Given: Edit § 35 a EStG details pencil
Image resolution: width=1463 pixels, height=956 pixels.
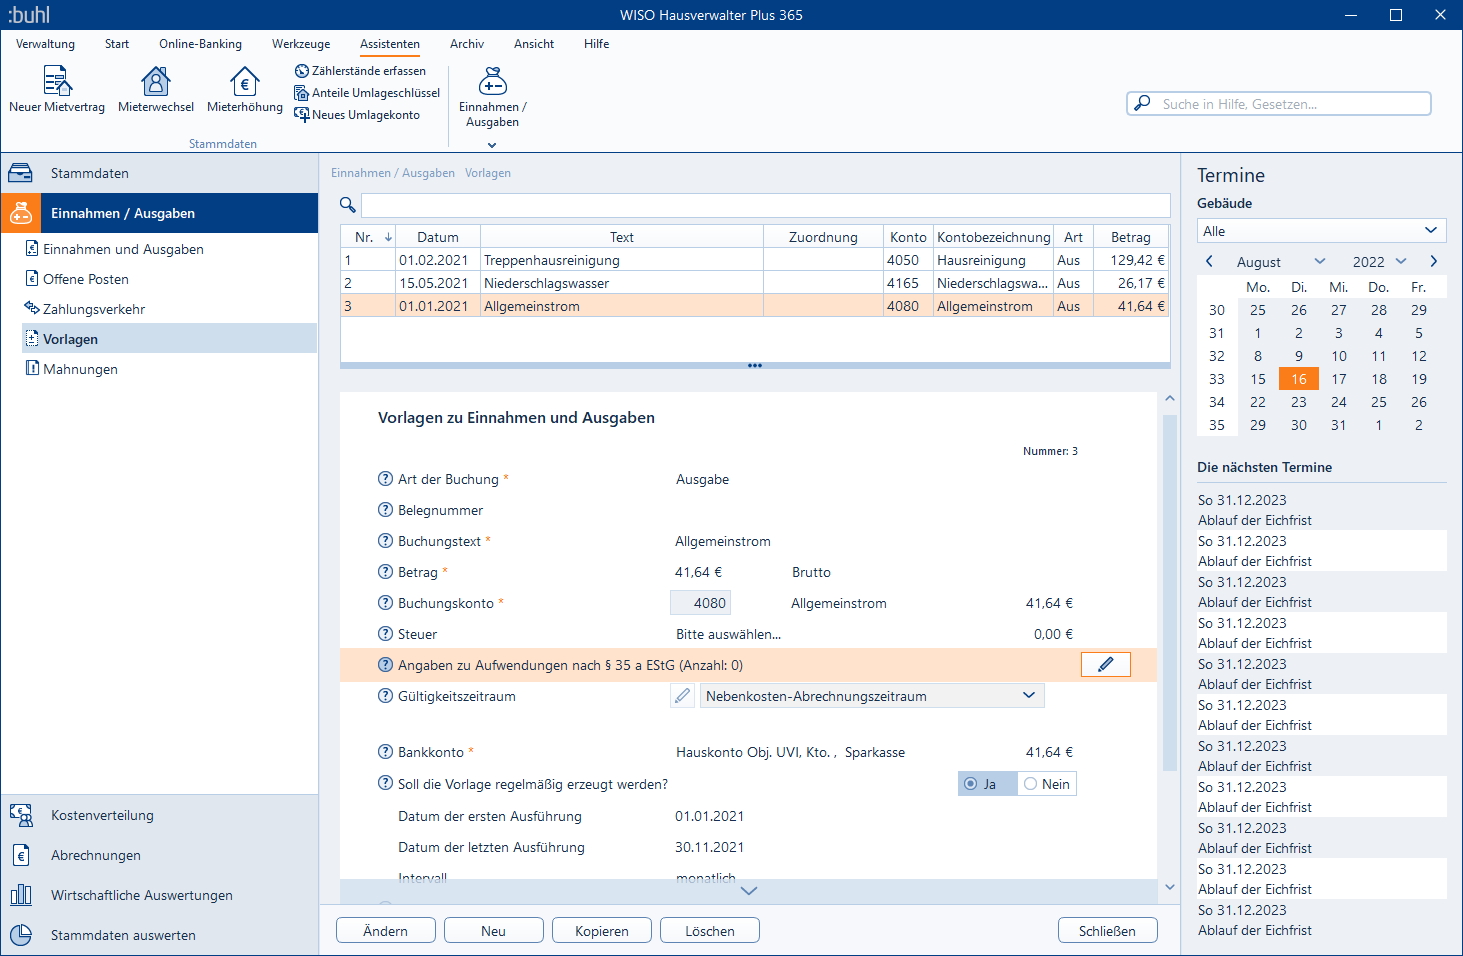Looking at the screenshot, I should 1105,665.
